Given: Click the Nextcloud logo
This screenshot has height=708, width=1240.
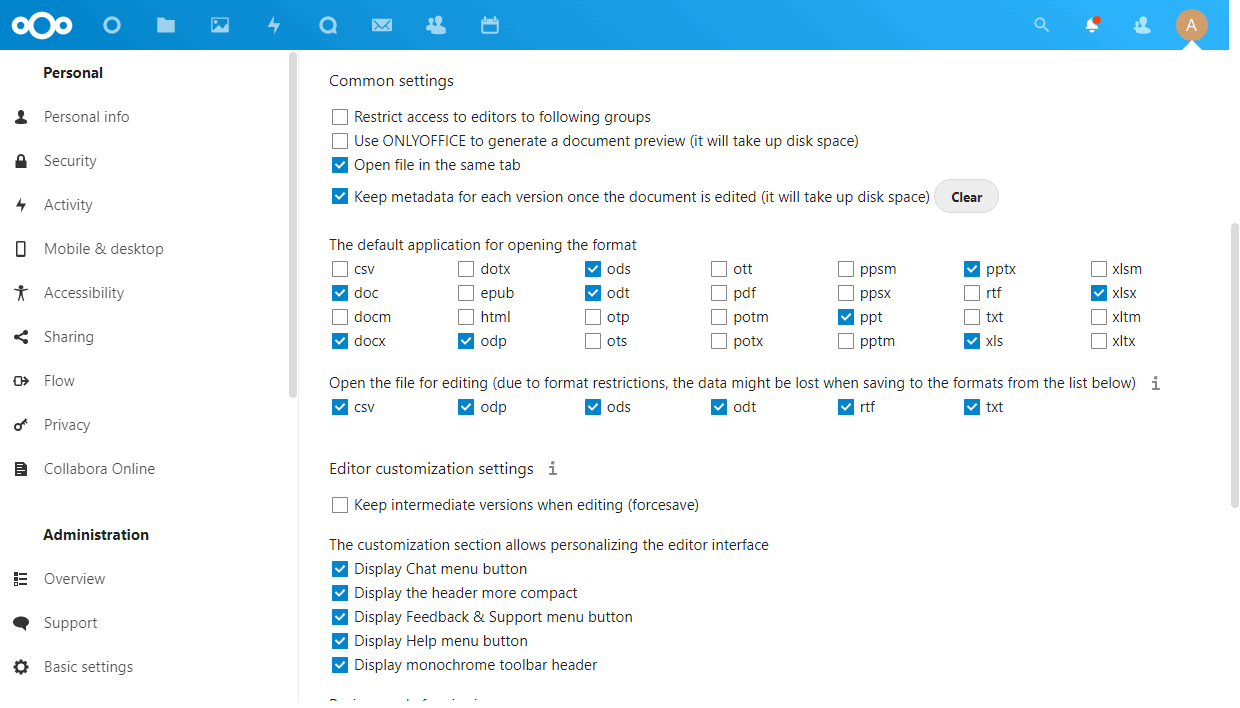Looking at the screenshot, I should pyautogui.click(x=43, y=25).
